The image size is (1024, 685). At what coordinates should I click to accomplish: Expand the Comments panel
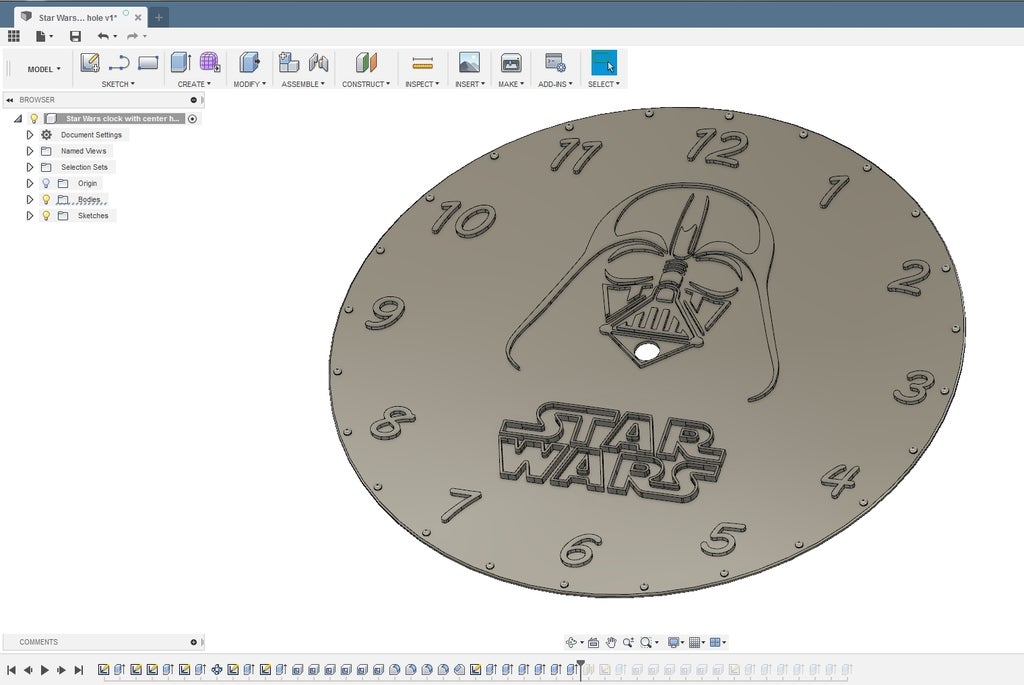click(193, 643)
